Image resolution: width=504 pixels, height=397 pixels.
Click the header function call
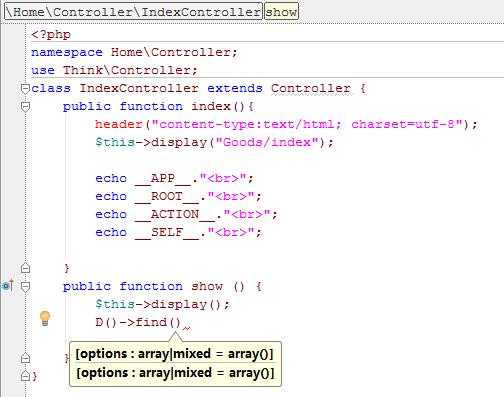coord(119,124)
